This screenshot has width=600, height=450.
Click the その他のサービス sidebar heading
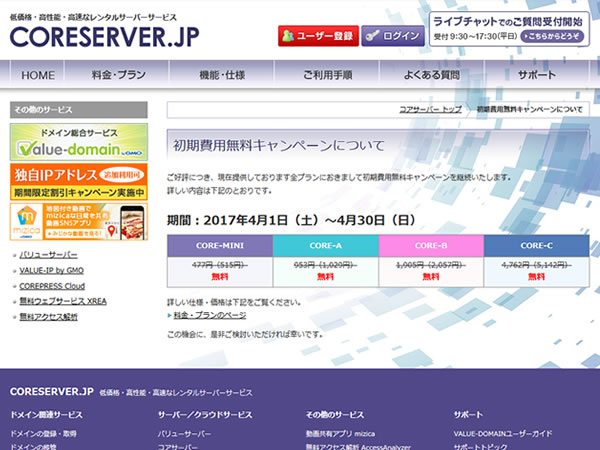pyautogui.click(x=79, y=110)
